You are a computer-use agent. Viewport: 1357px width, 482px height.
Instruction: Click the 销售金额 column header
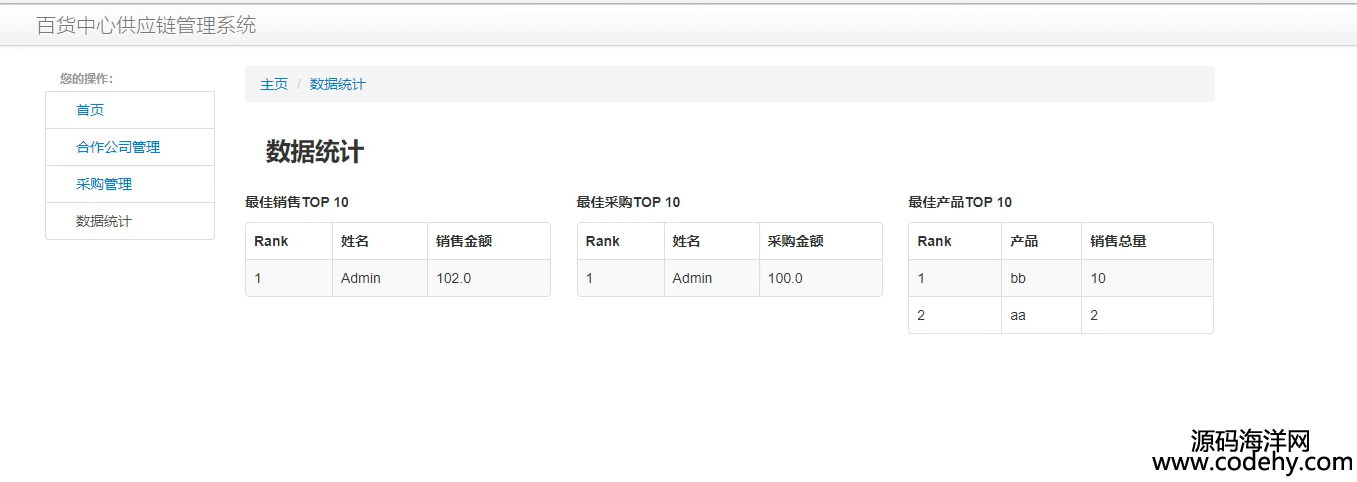pyautogui.click(x=464, y=241)
